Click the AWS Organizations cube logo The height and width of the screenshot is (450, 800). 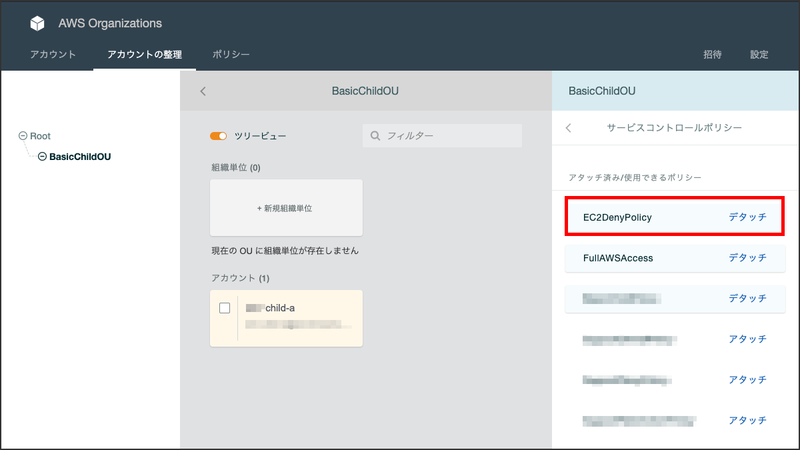tap(37, 23)
